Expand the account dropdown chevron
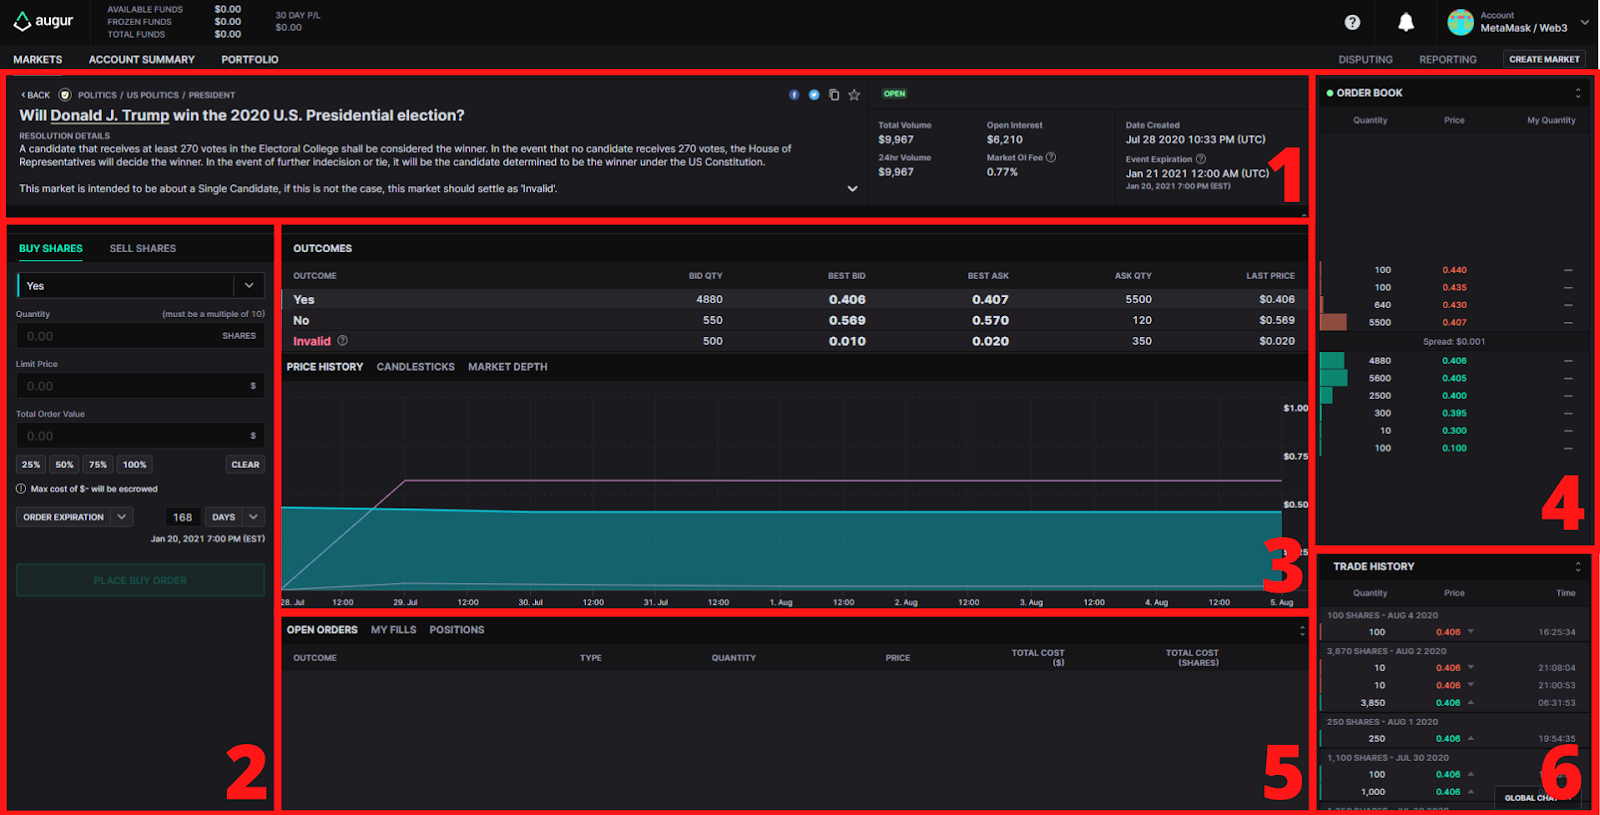 1584,22
